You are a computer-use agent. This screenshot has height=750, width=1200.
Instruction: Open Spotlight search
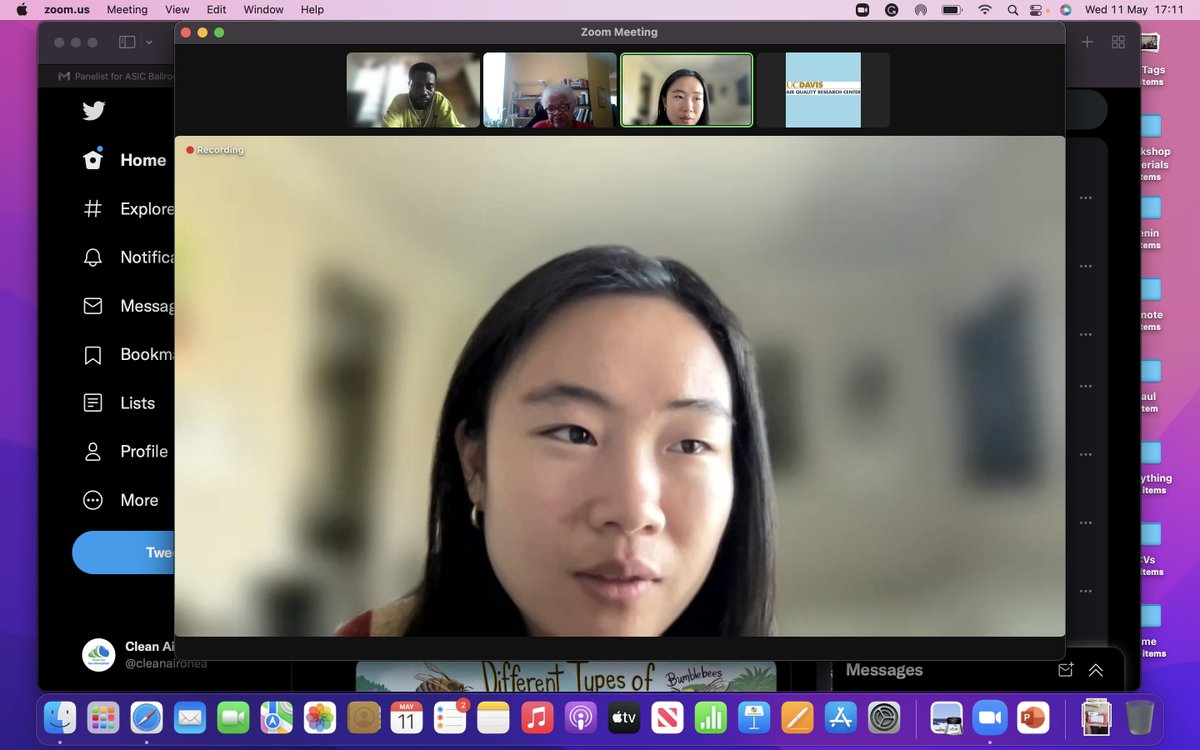pos(1013,9)
